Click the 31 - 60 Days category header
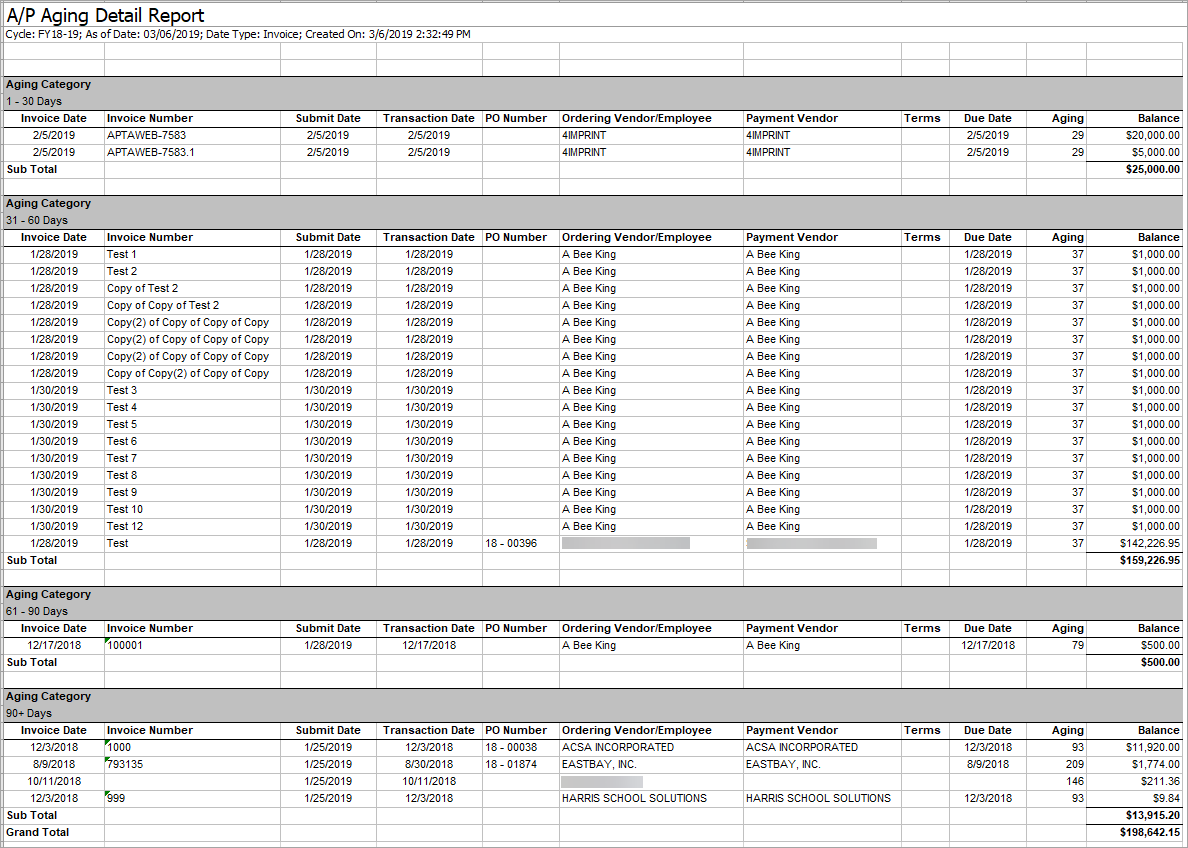This screenshot has width=1188, height=848. click(x=37, y=220)
